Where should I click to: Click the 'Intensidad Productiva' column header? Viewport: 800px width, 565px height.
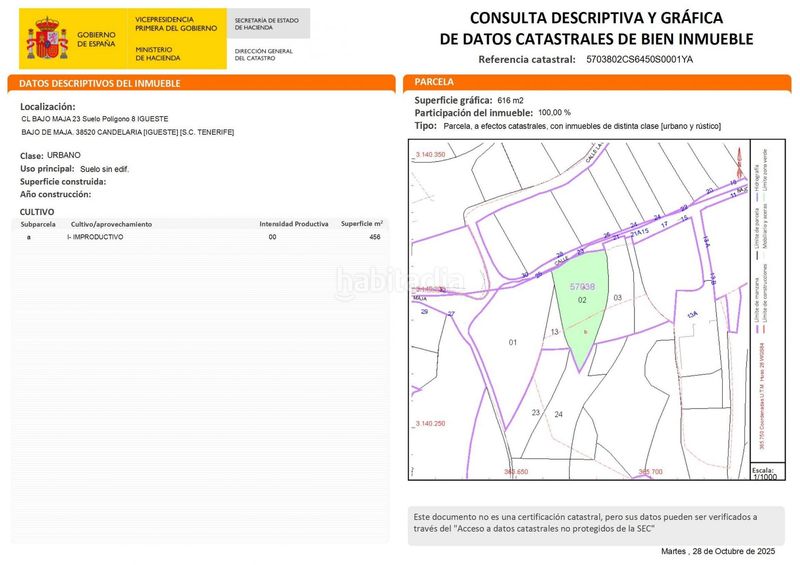(294, 224)
